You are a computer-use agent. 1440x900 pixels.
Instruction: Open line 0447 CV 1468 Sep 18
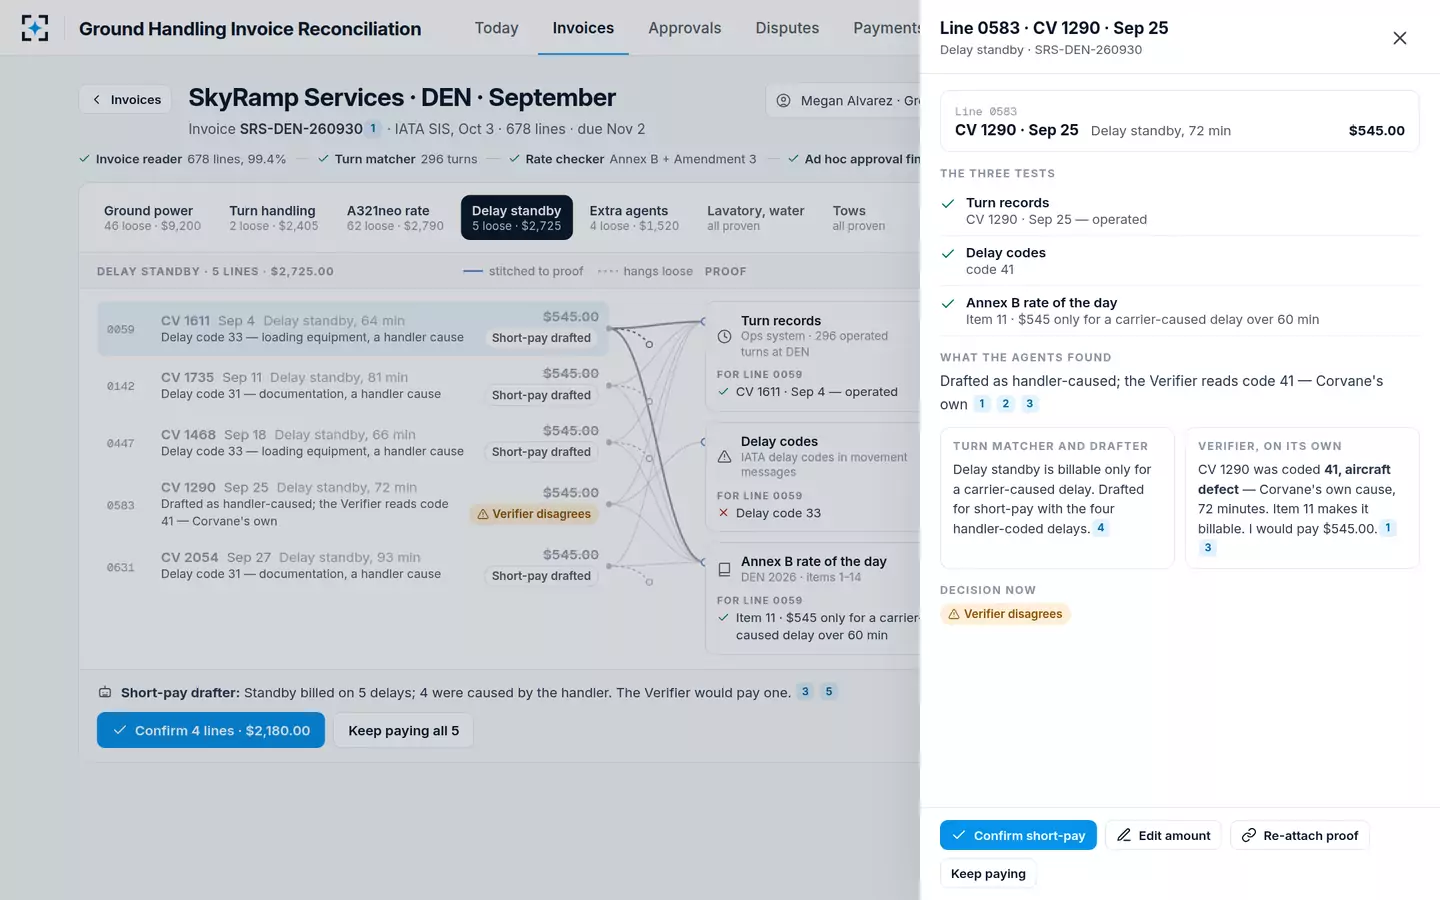[x=352, y=442]
